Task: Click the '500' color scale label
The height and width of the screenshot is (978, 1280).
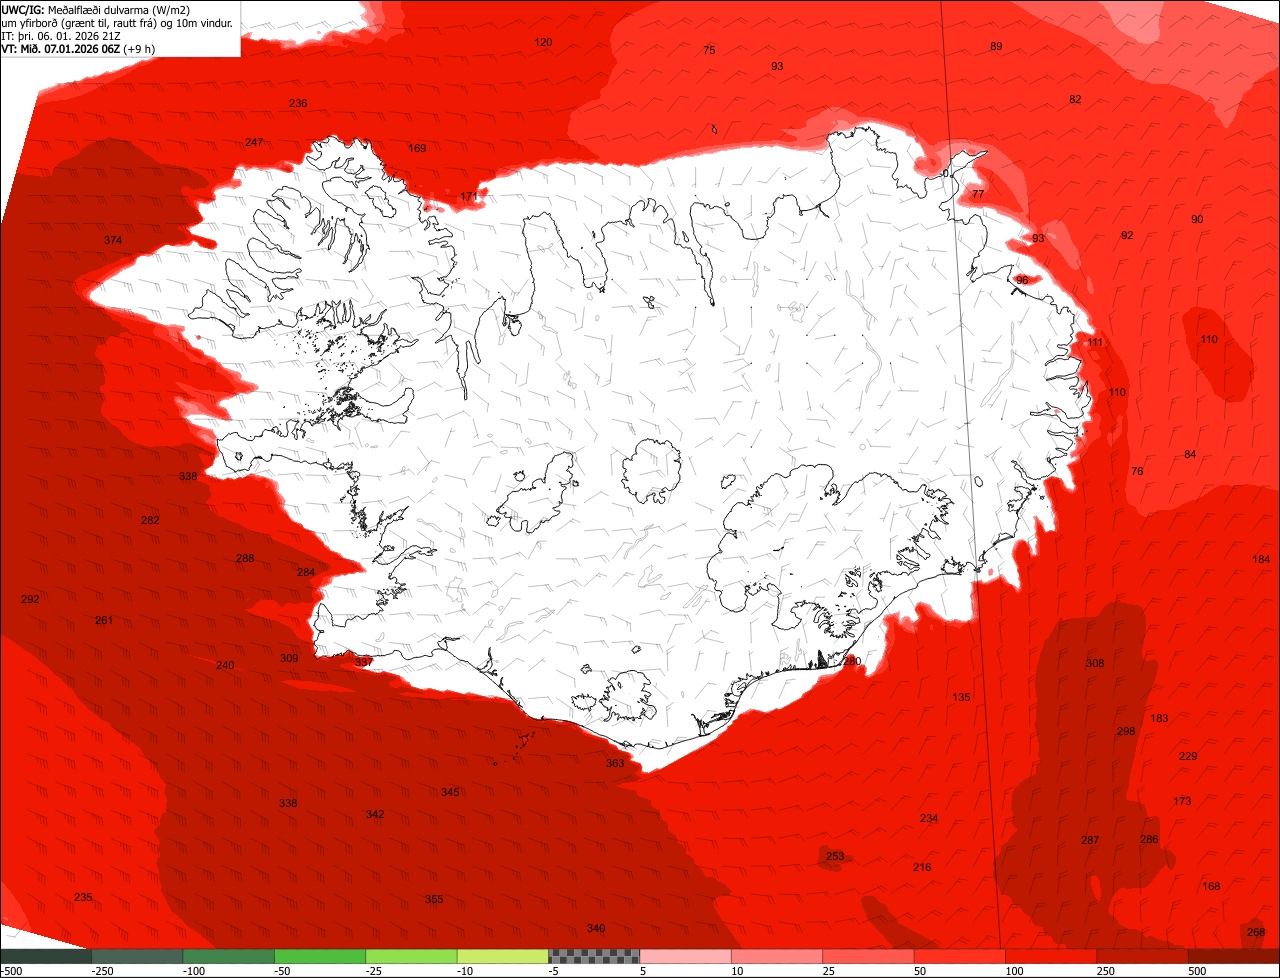Action: (x=1198, y=971)
